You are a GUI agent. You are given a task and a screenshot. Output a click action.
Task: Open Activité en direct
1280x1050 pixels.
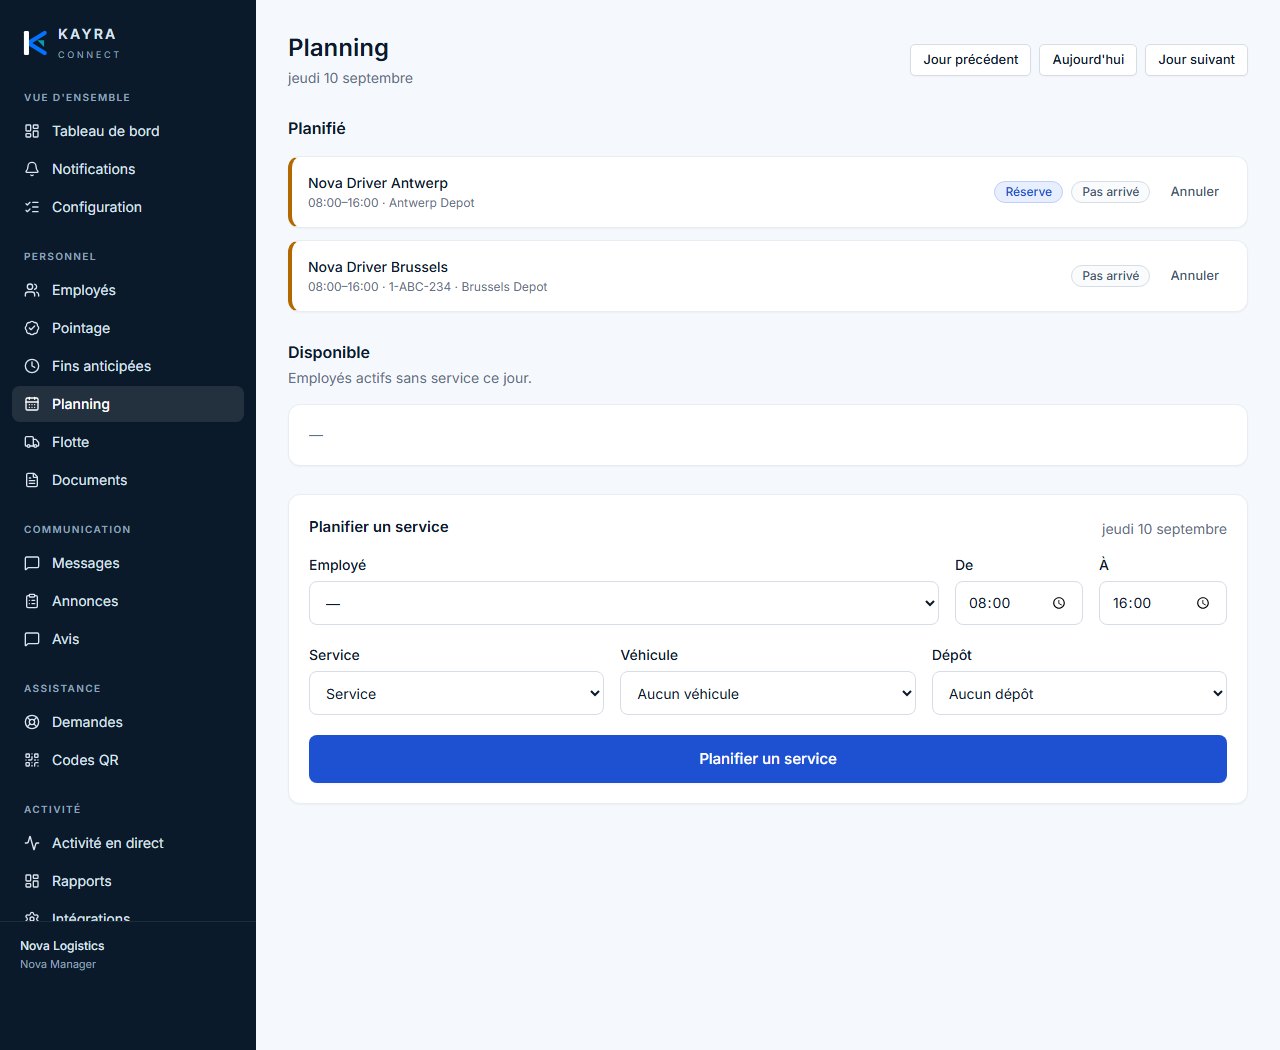[x=128, y=843]
